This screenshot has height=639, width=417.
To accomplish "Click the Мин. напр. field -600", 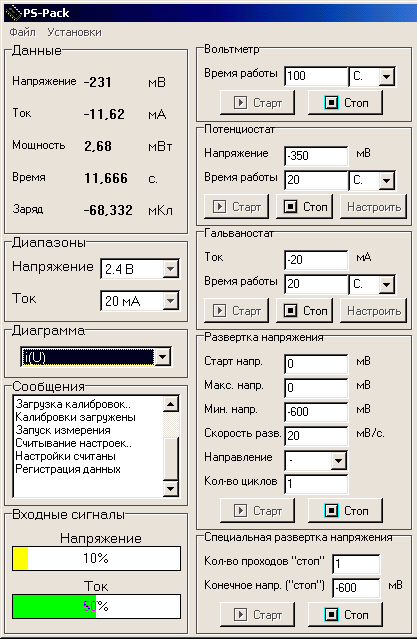I will click(316, 412).
